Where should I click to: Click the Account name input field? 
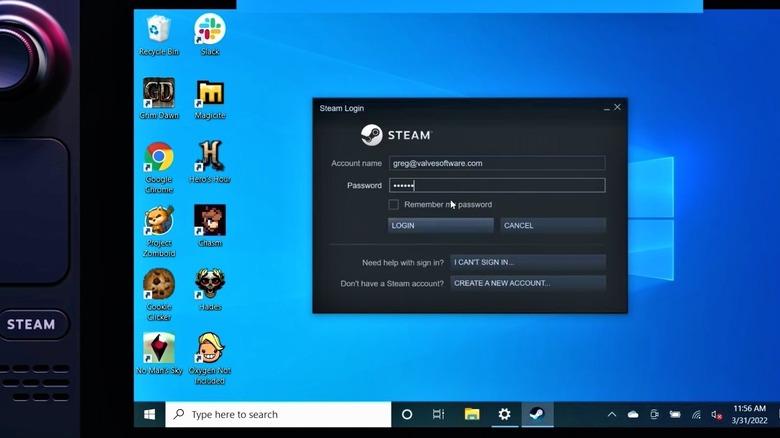click(497, 163)
